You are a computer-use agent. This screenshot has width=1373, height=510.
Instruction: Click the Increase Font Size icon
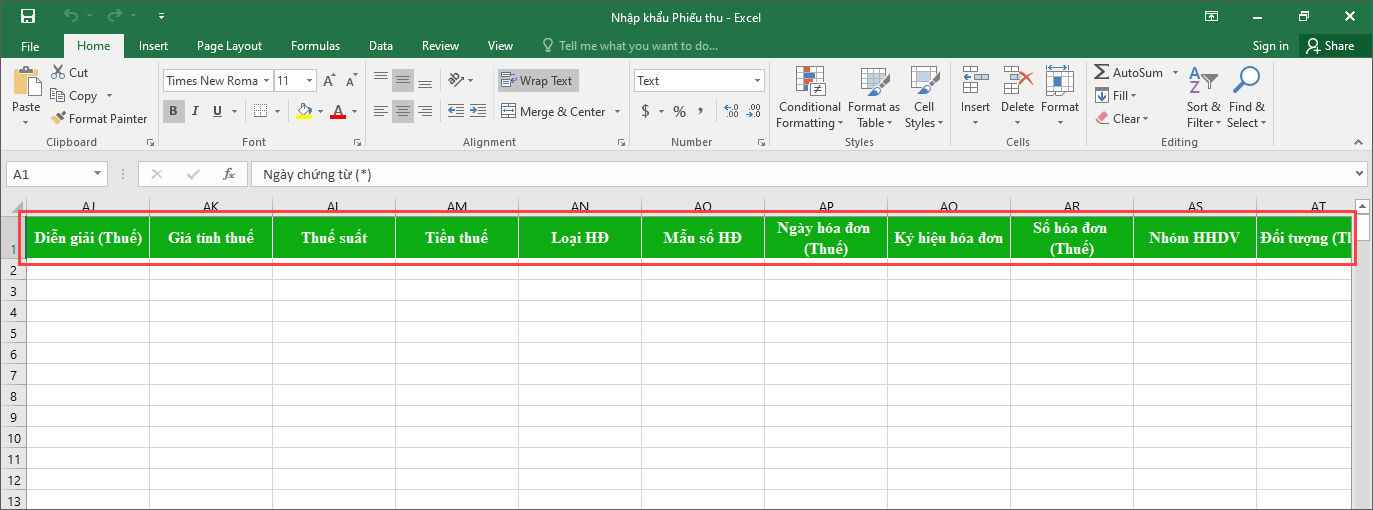[x=329, y=81]
